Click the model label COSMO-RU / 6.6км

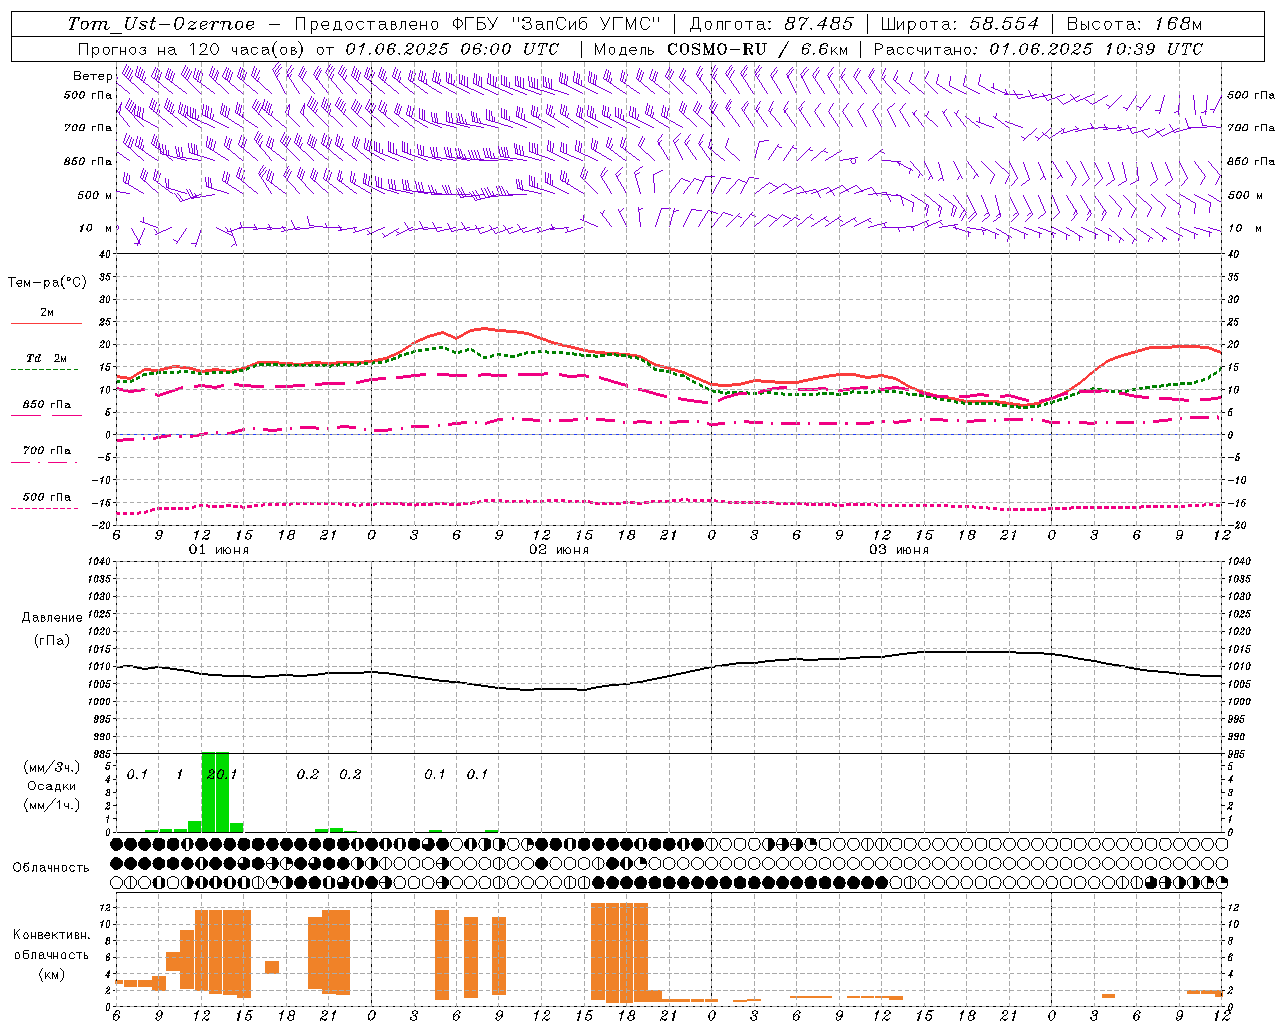point(757,49)
